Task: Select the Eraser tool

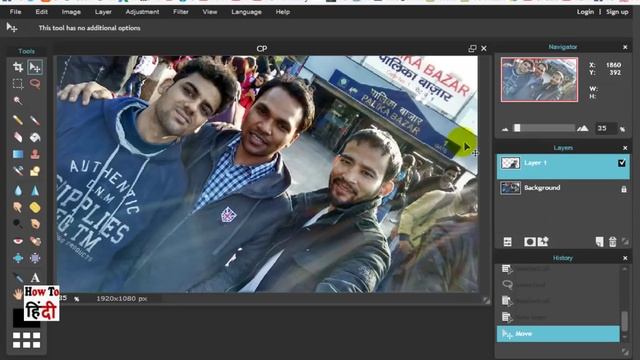Action: pos(18,137)
